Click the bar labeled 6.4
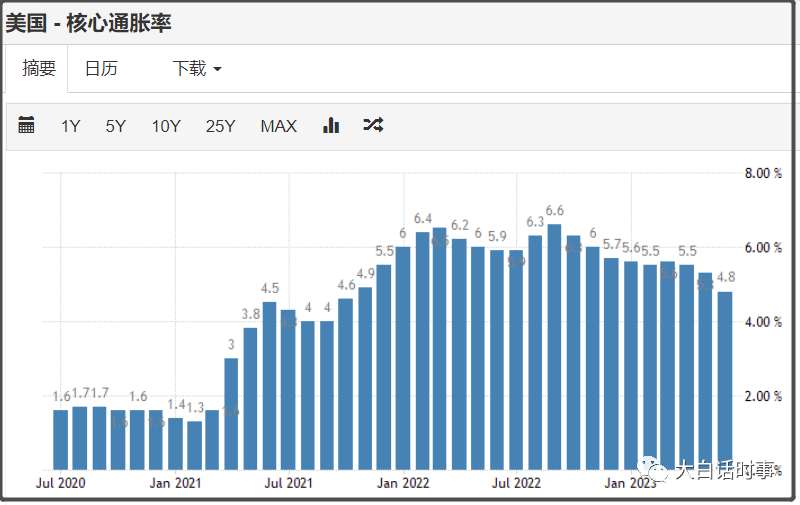The image size is (800, 505). tap(422, 351)
